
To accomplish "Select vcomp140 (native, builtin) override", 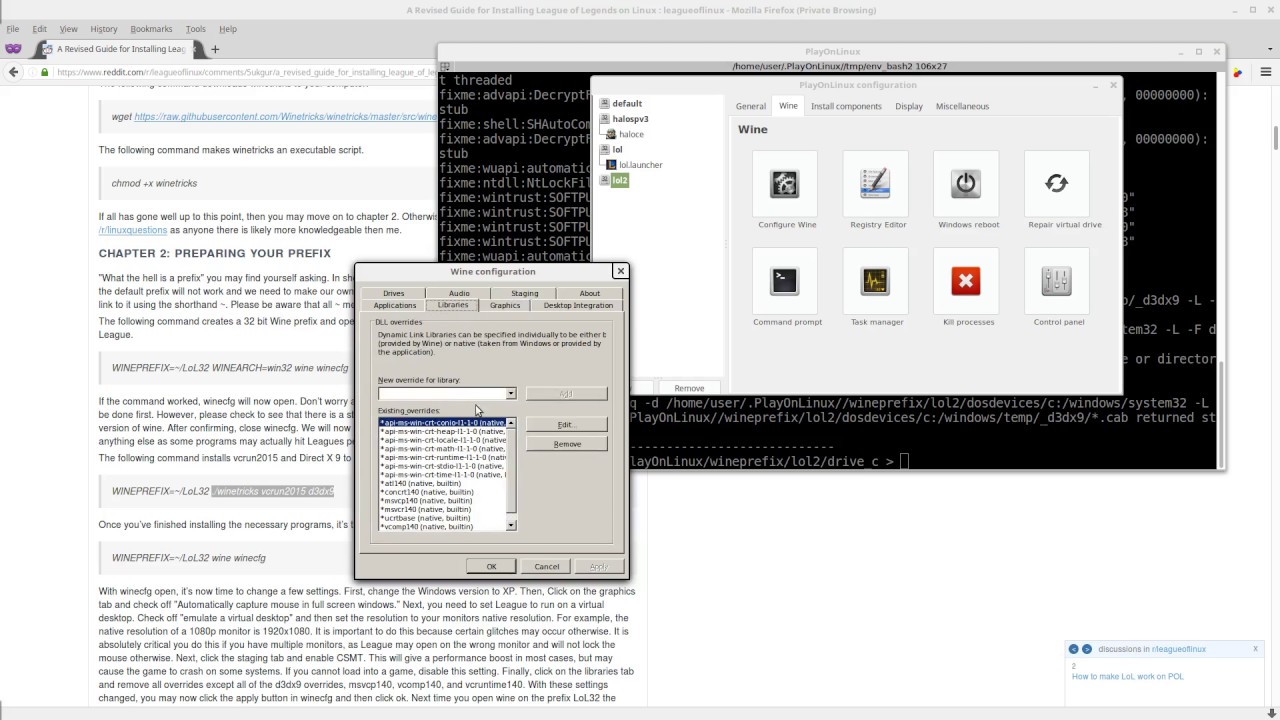I will point(442,527).
